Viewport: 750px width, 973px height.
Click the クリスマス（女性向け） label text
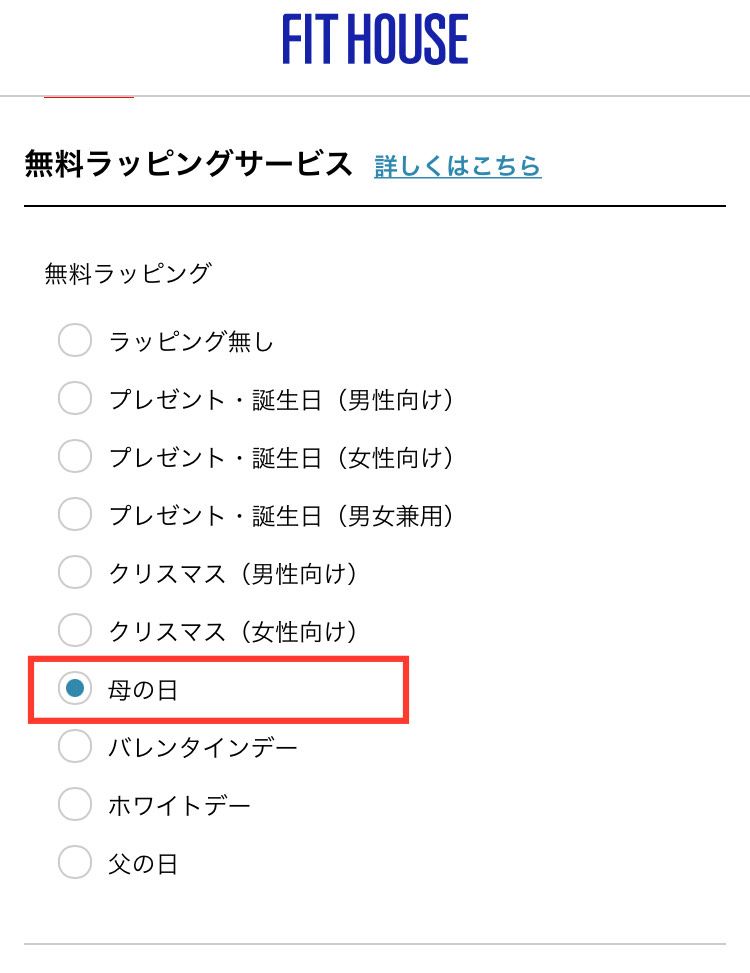tap(233, 632)
